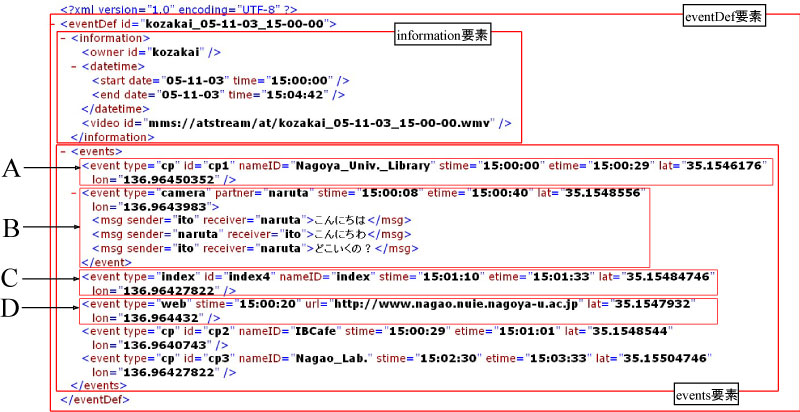Collapse the information element node
Viewport: 800px width, 412px height.
tap(63, 38)
